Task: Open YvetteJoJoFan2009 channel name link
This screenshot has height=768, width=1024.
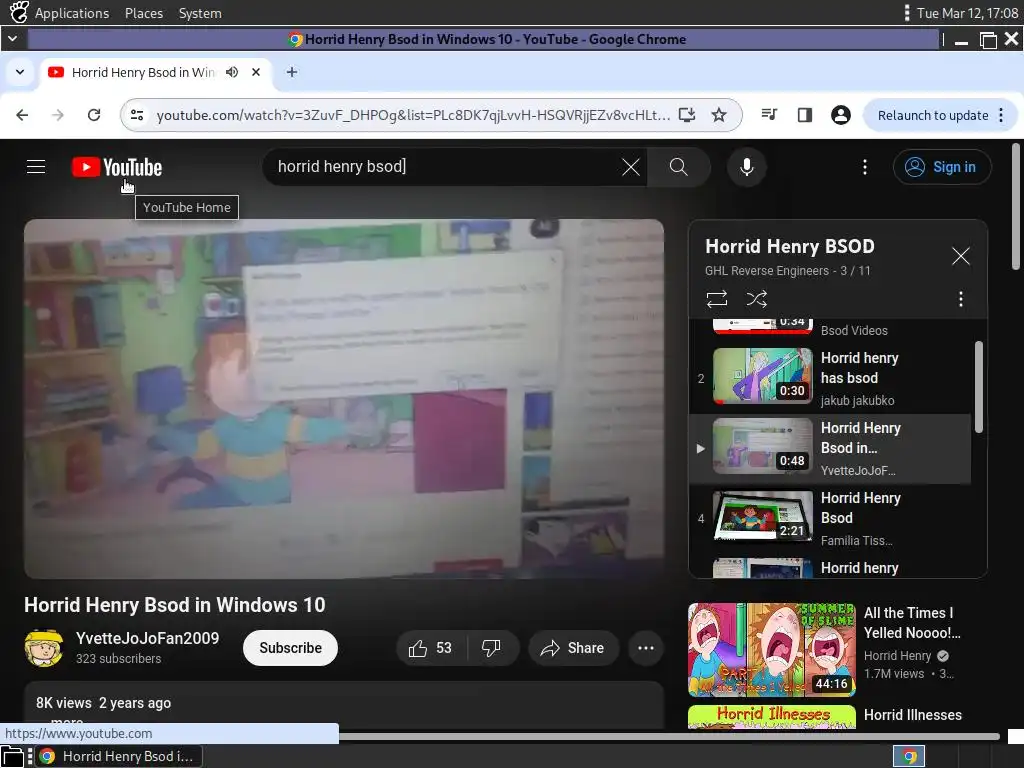Action: (148, 638)
